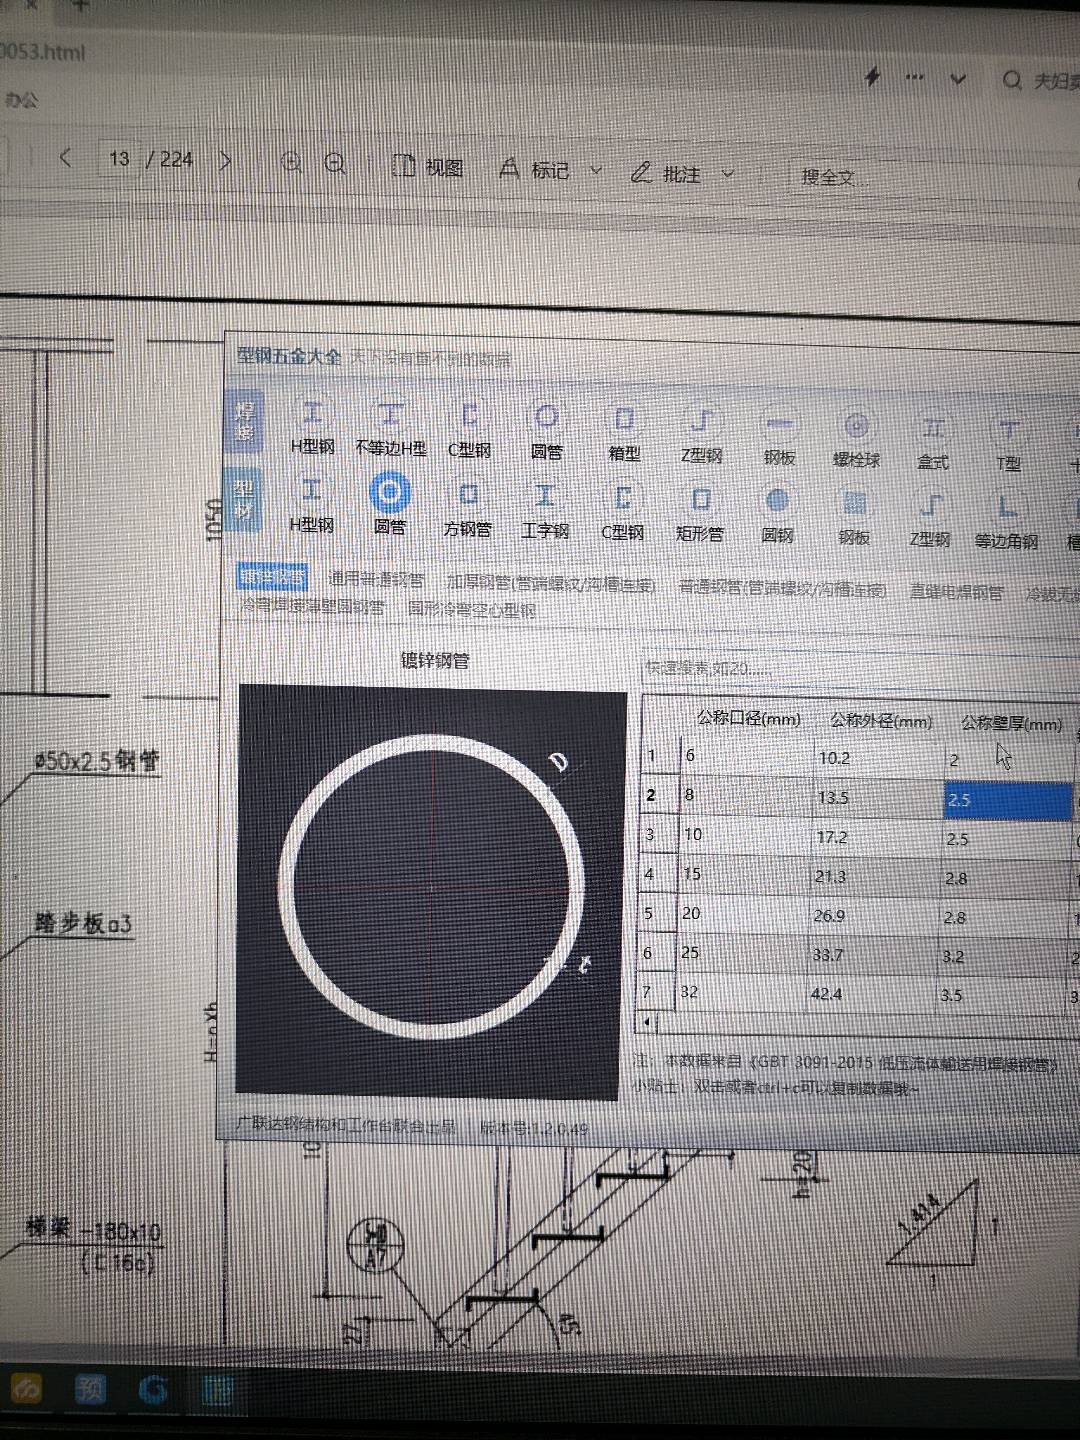This screenshot has height=1440, width=1080.
Task: Click the highlighted 圆管 icon in the second row
Action: 389,505
